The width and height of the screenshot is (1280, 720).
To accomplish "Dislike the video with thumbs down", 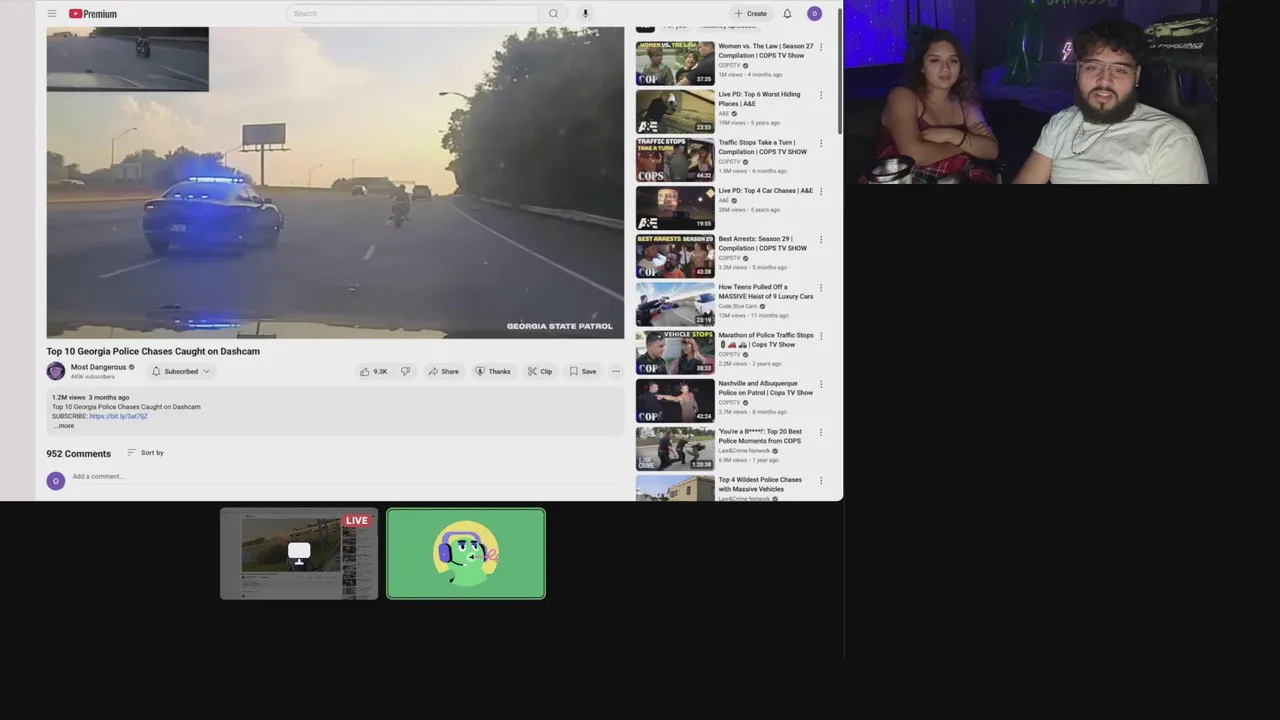I will [405, 371].
